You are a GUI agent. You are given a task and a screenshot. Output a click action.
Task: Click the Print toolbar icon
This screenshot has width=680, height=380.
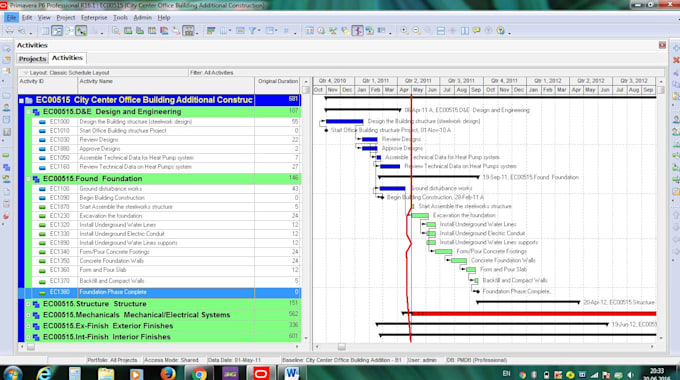tap(10, 31)
